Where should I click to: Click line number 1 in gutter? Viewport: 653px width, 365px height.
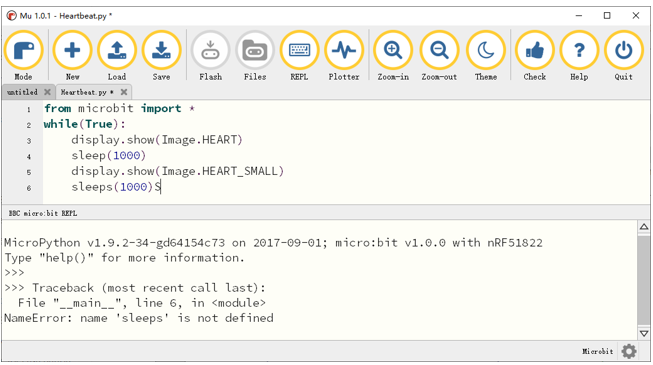pos(29,110)
